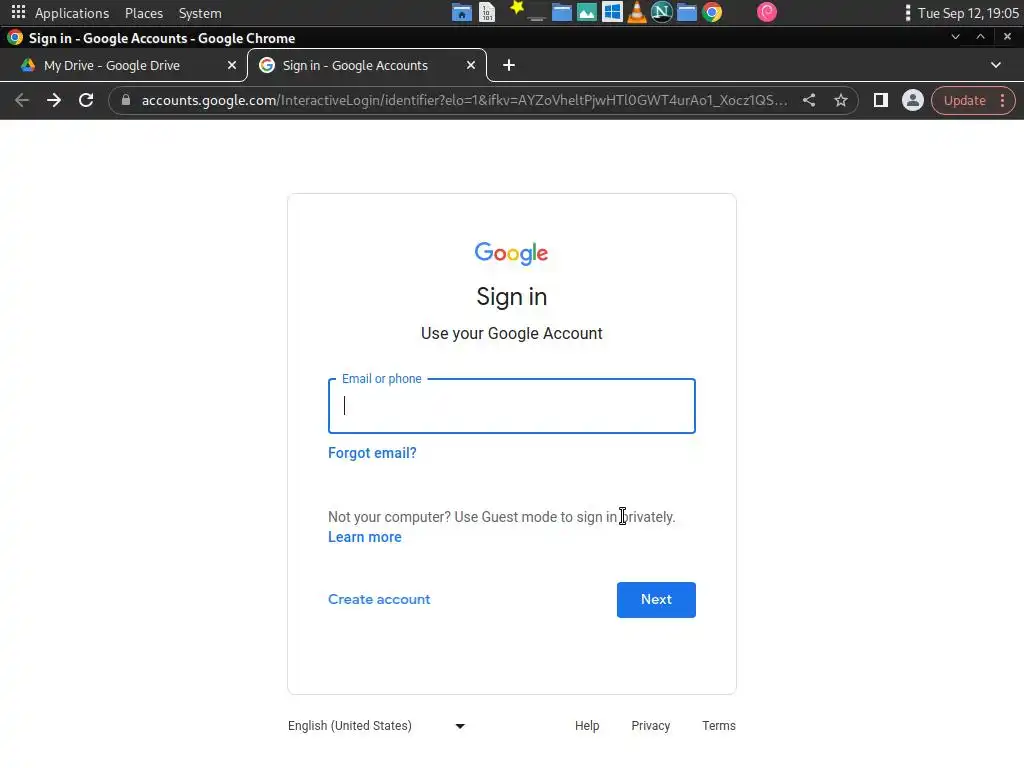Open the tab search dropdown arrow
This screenshot has width=1024, height=768.
point(995,65)
